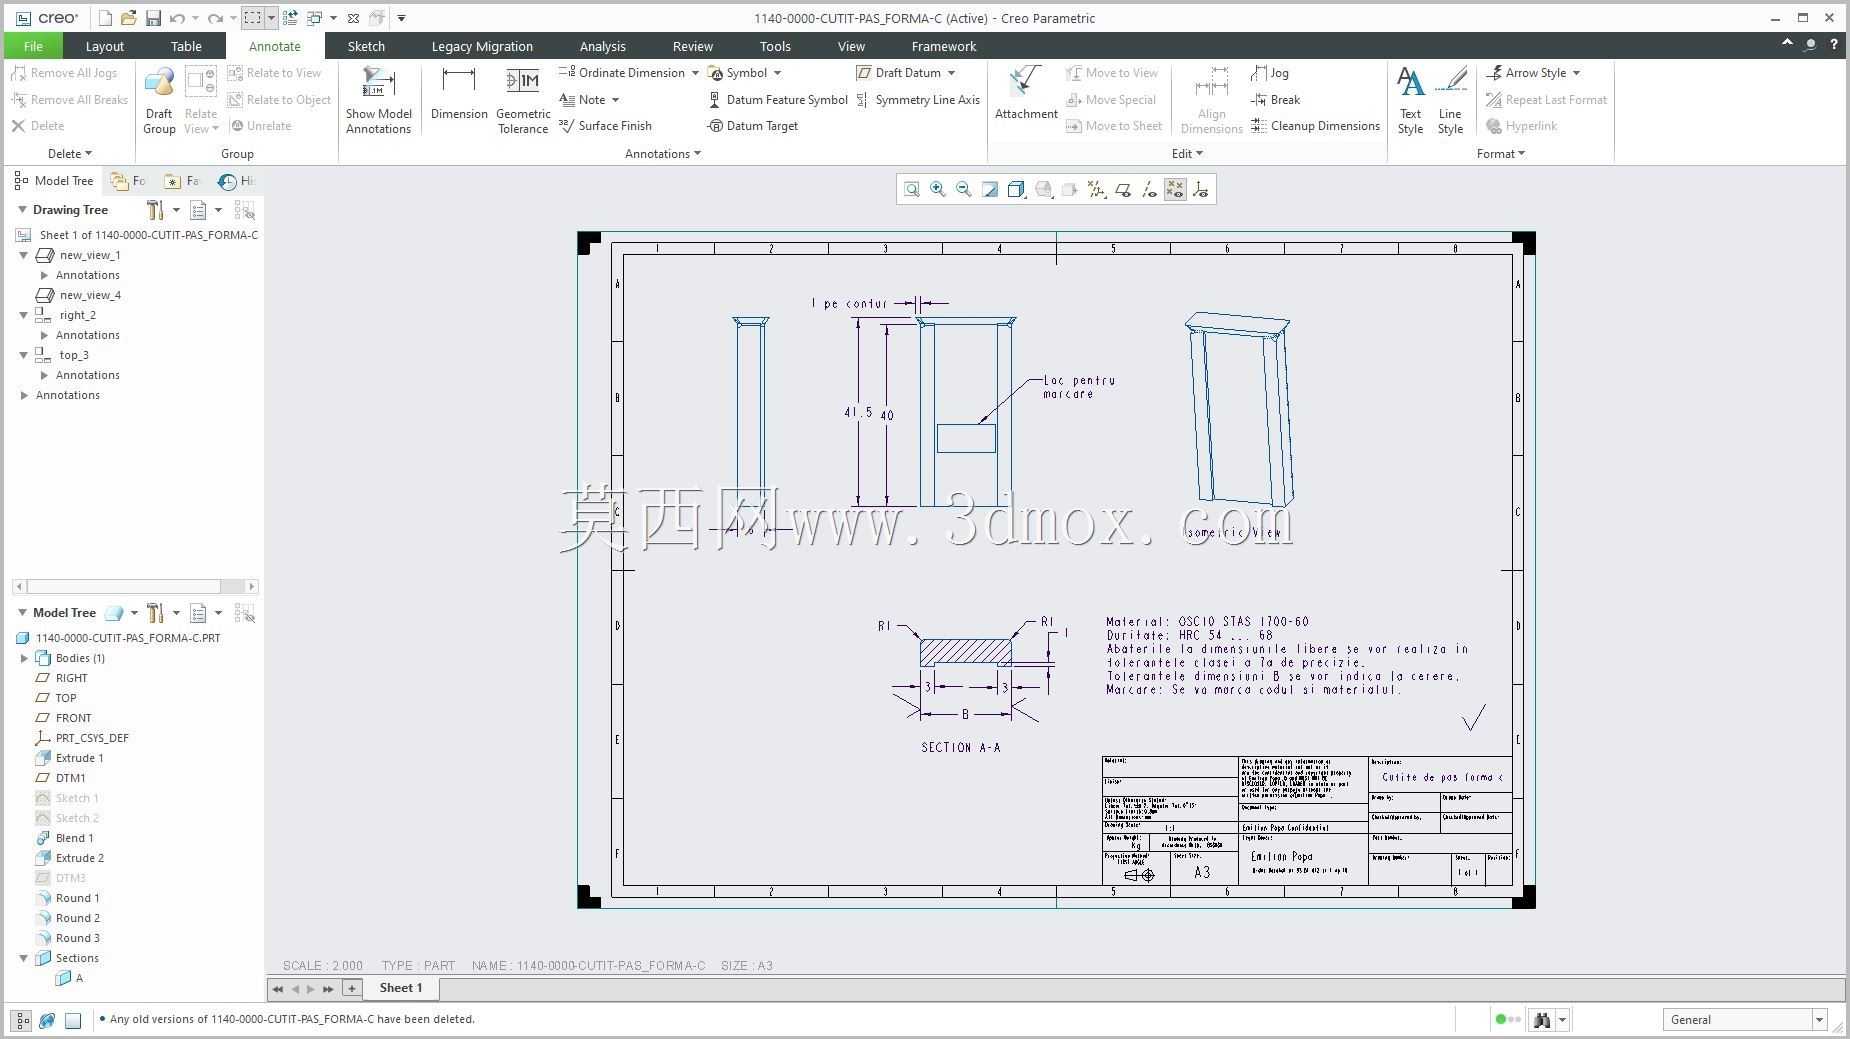Toggle coordinate system display visibility

pos(1201,189)
